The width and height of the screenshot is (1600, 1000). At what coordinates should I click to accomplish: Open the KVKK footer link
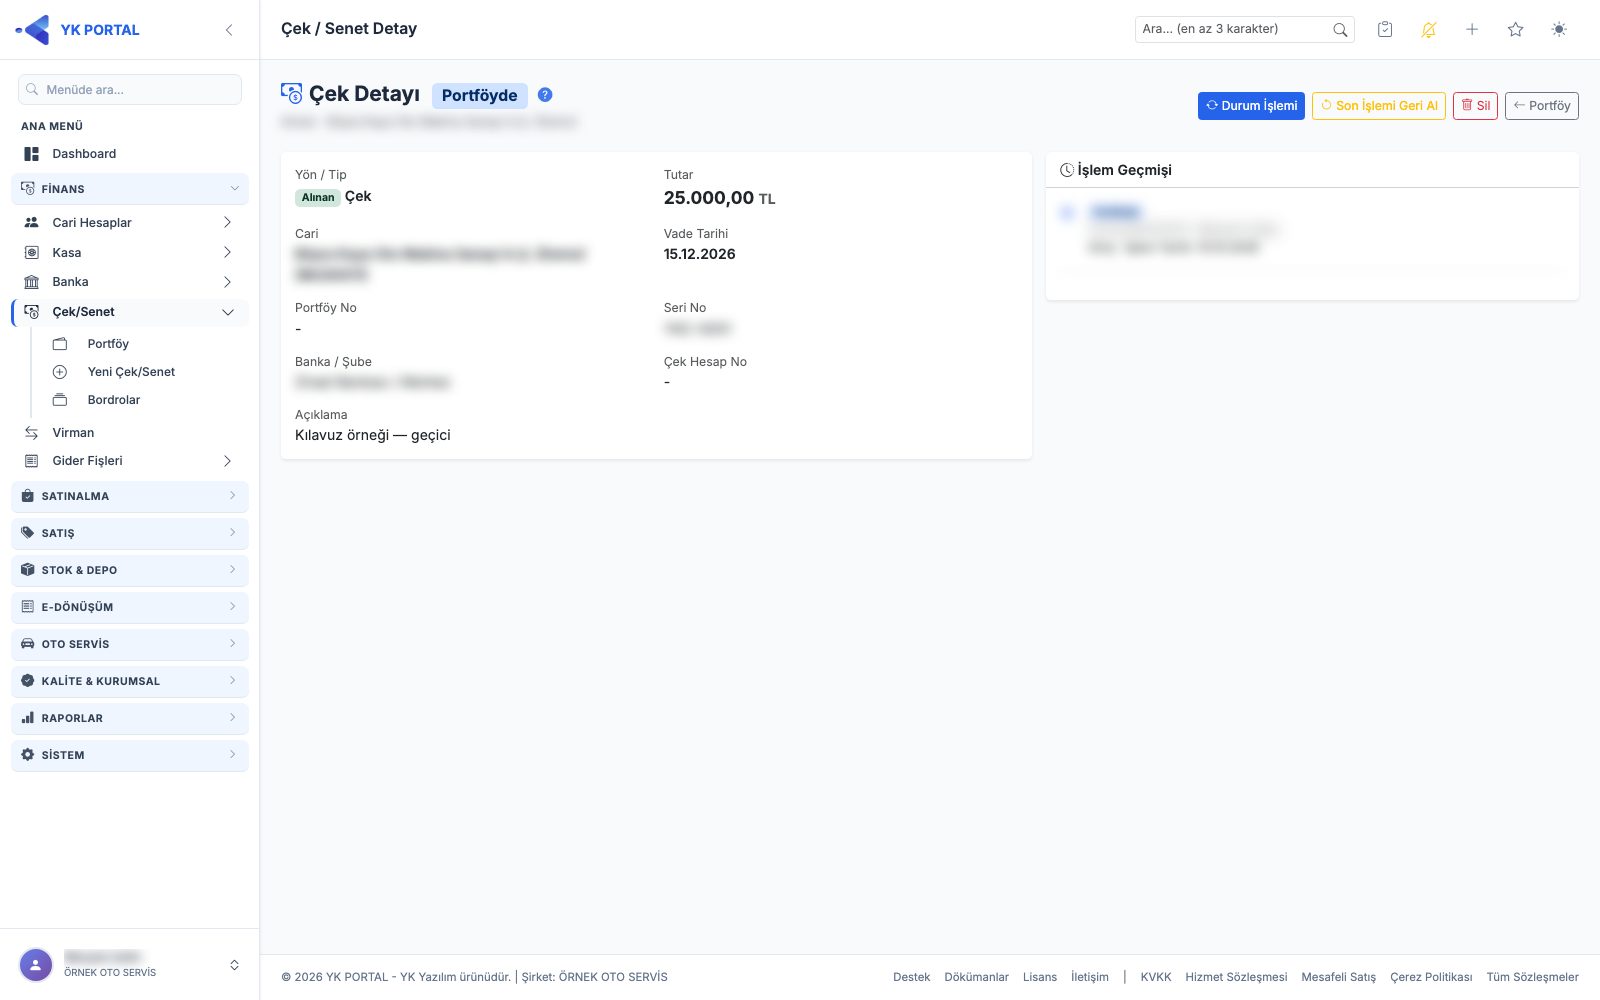1156,977
